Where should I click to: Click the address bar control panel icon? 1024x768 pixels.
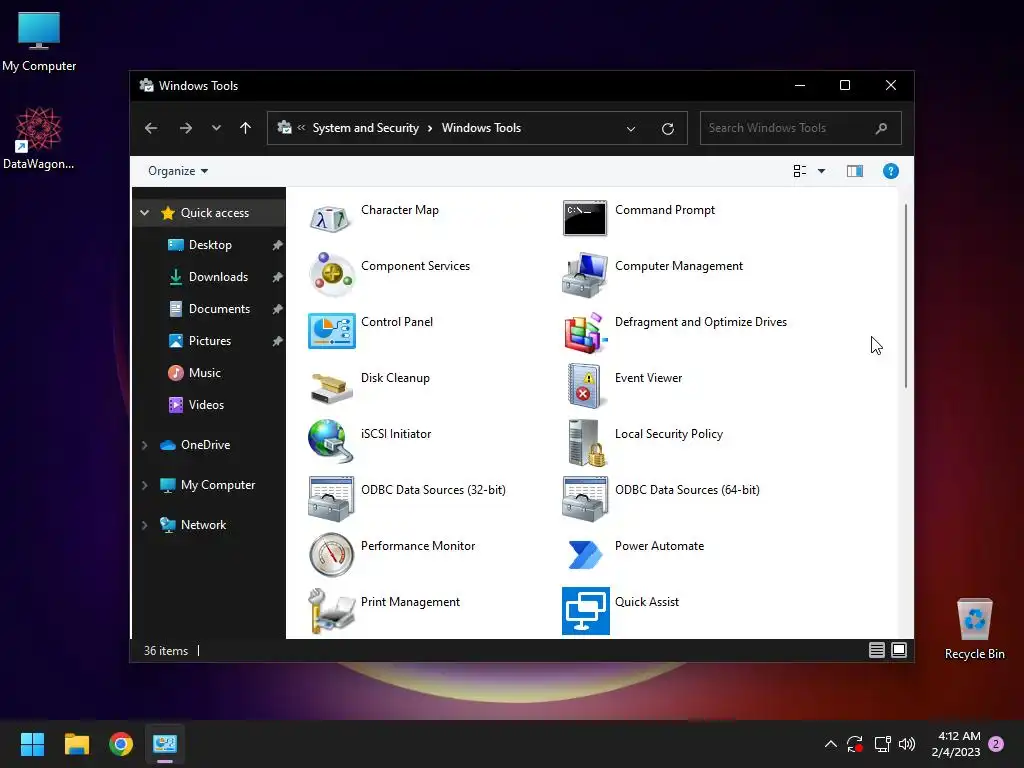tap(284, 128)
